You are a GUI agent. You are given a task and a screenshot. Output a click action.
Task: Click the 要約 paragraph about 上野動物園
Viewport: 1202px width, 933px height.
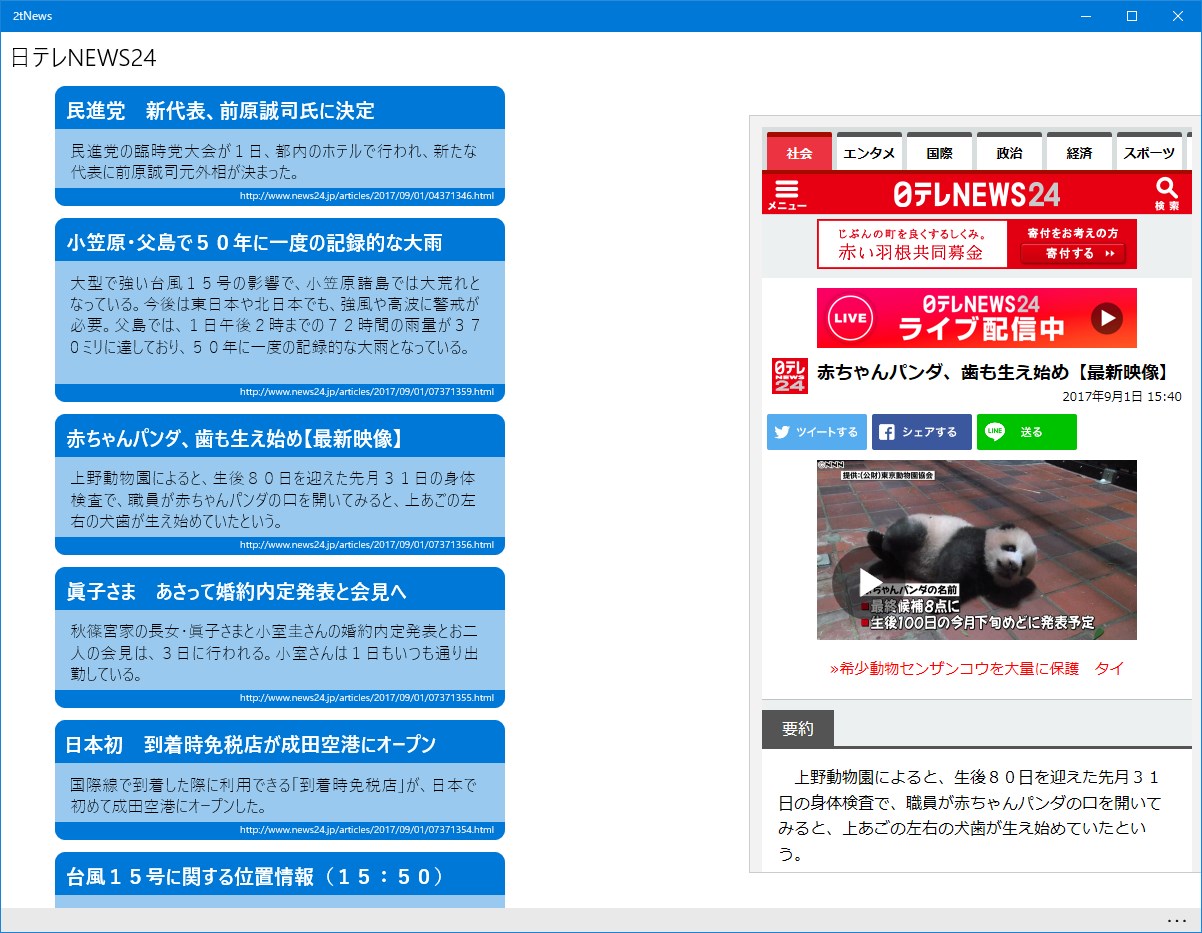point(970,816)
